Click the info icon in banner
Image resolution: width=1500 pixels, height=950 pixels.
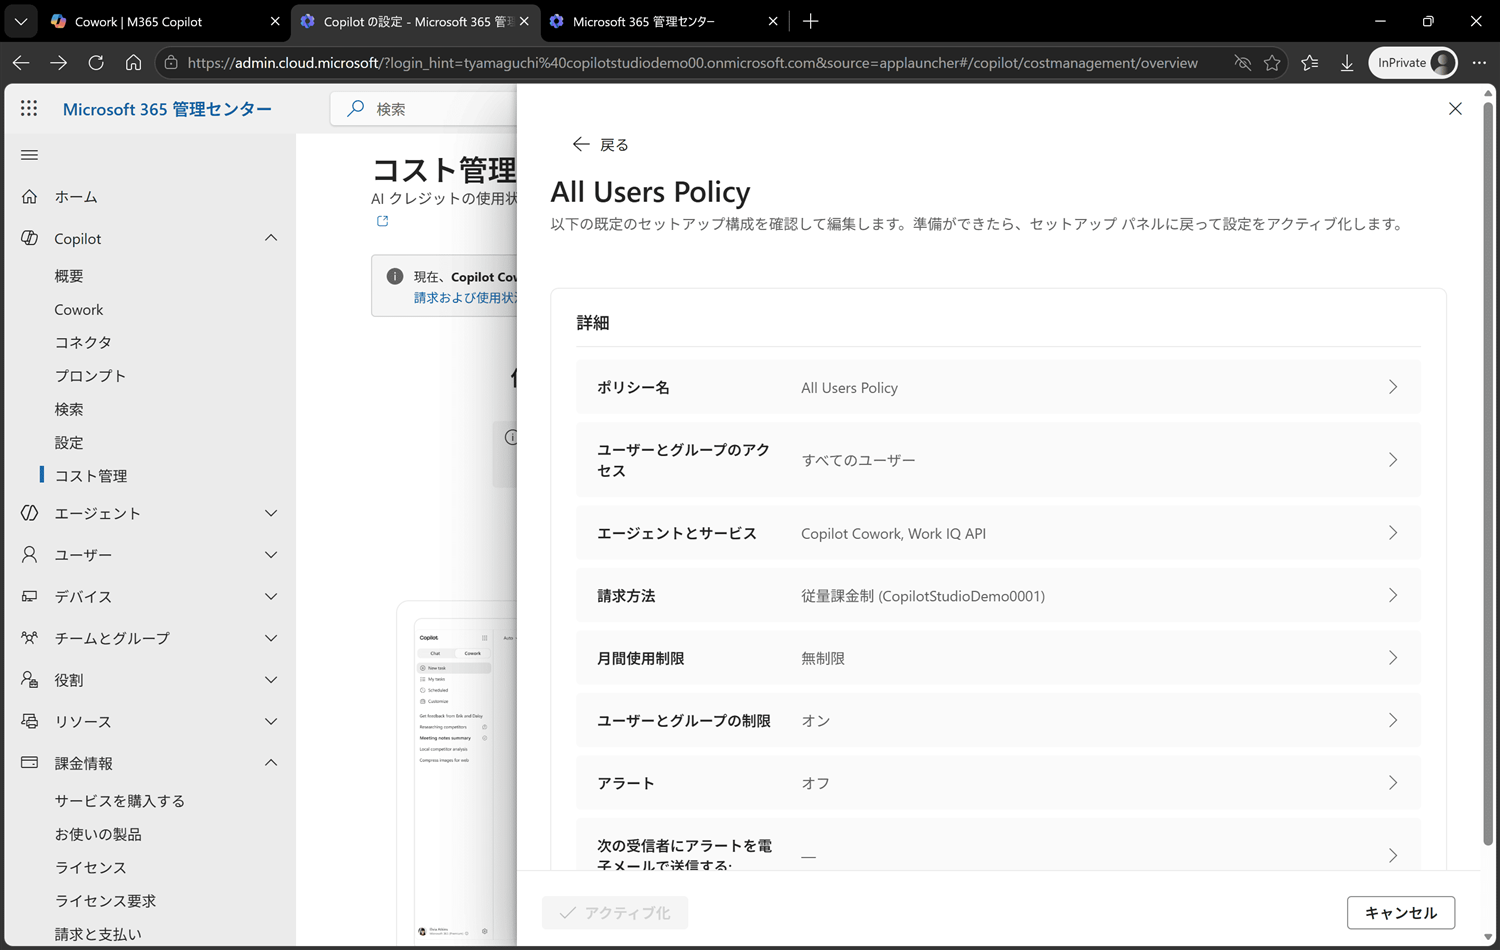[395, 276]
